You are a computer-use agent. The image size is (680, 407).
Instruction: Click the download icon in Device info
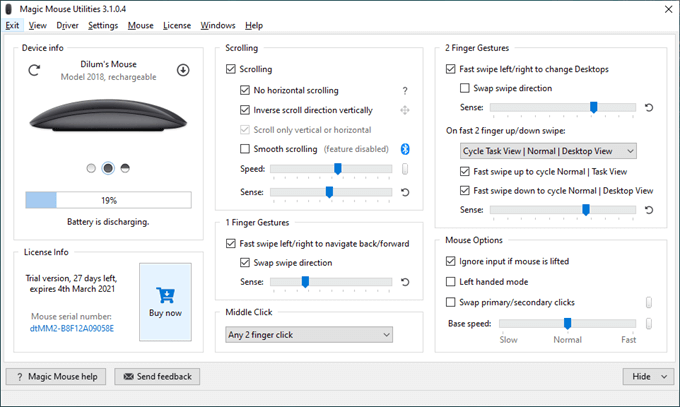(183, 70)
